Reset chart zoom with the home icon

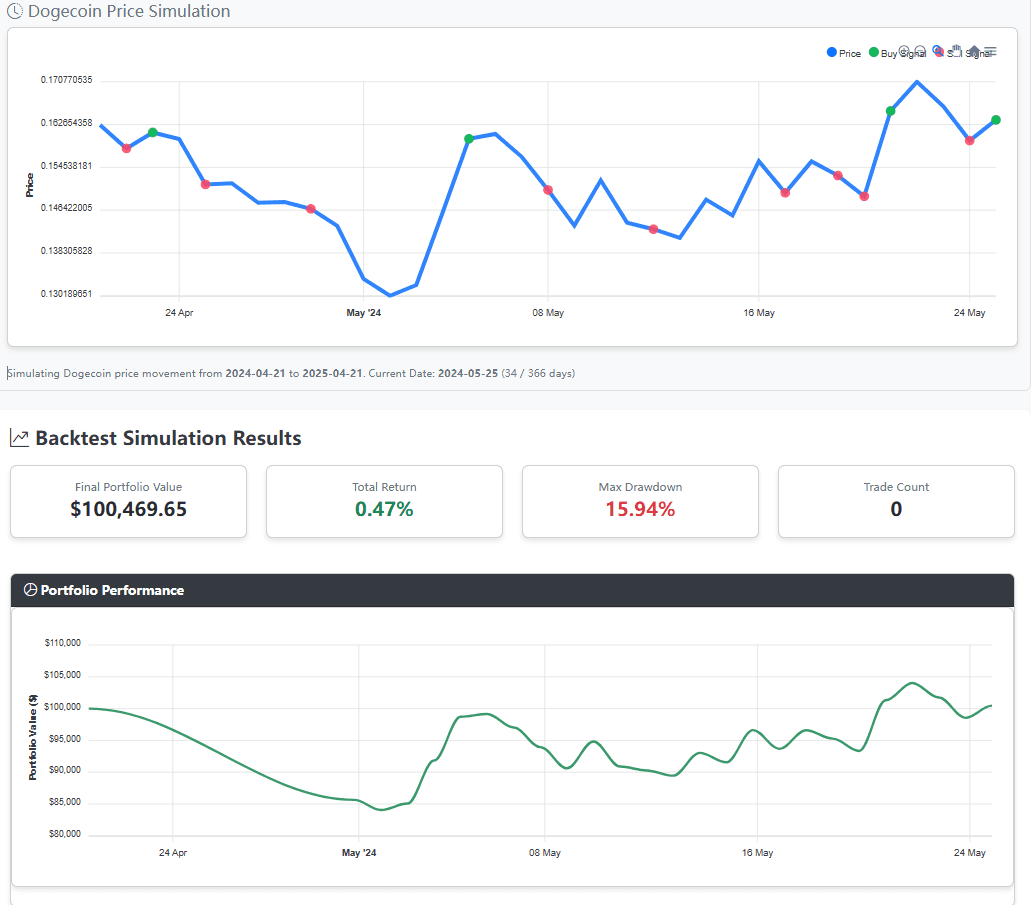pyautogui.click(x=974, y=51)
